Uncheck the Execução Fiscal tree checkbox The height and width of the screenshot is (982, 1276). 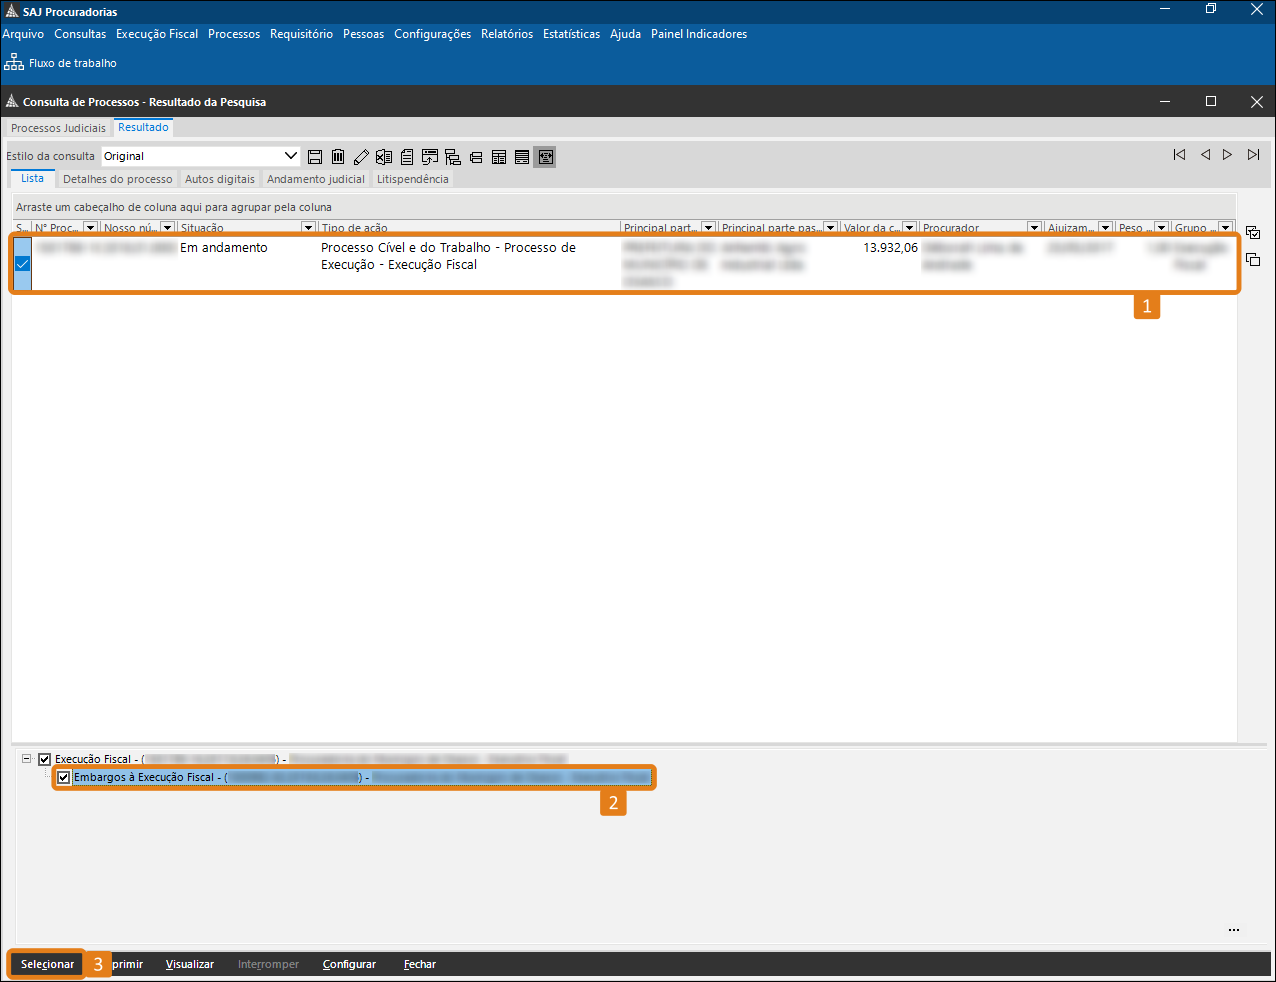(44, 759)
